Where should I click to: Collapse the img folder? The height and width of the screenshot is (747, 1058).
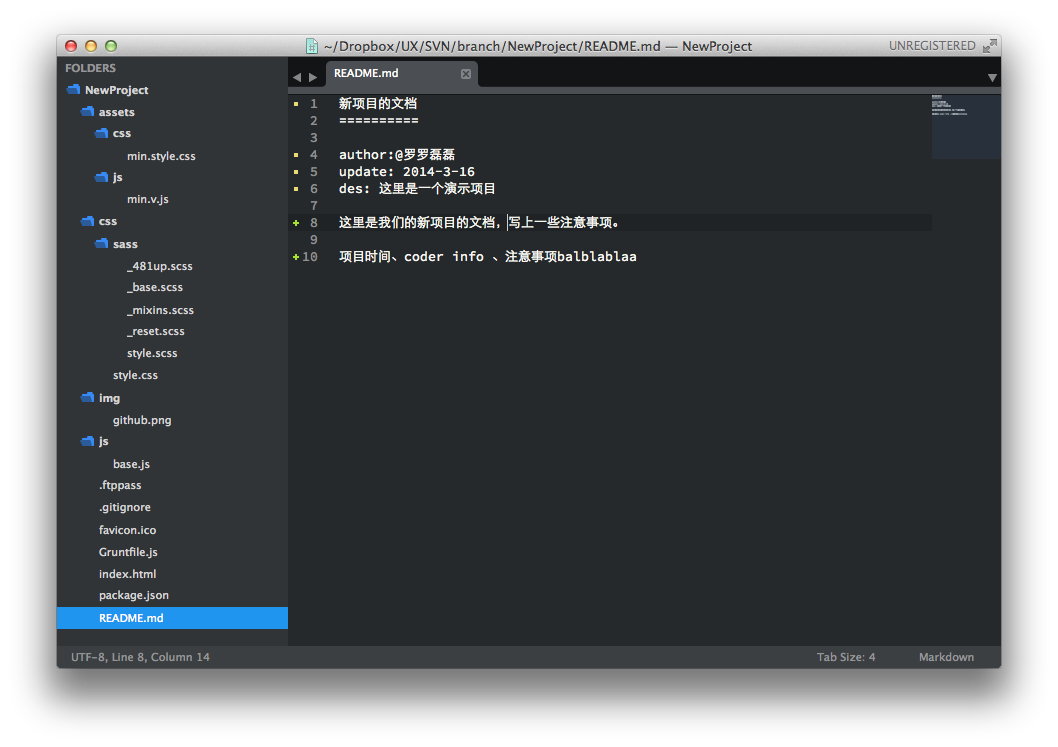click(87, 398)
